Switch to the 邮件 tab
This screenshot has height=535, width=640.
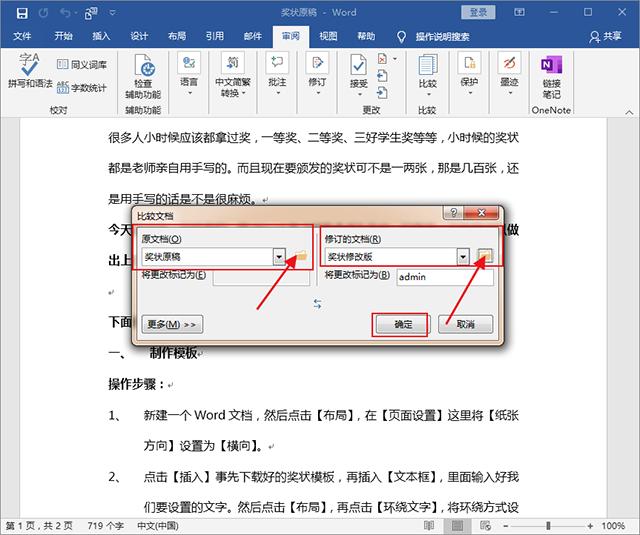coord(253,36)
